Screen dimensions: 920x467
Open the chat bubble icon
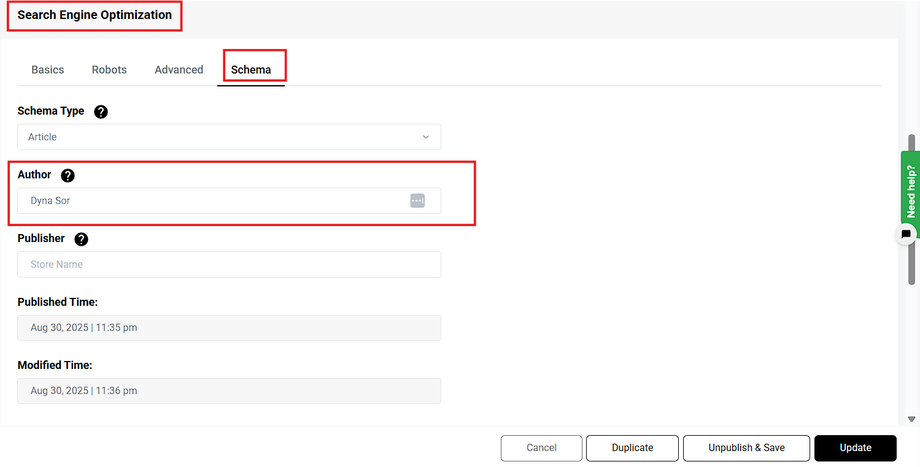click(906, 234)
